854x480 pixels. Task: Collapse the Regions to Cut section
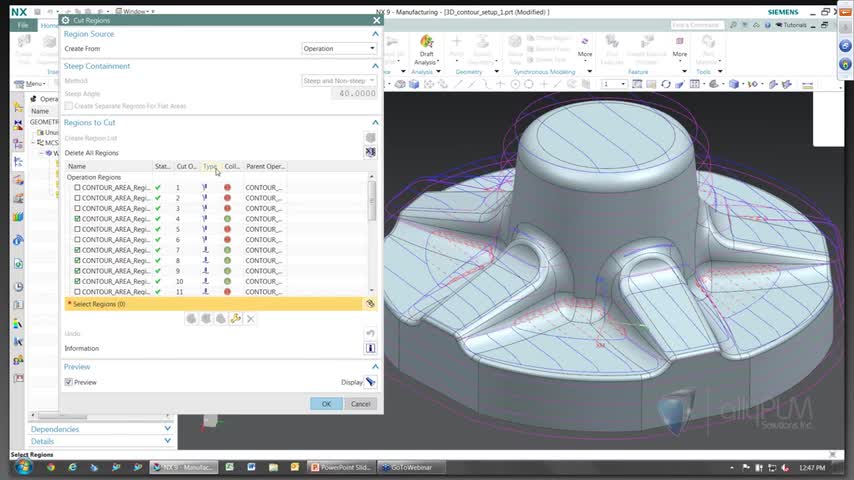pos(375,122)
